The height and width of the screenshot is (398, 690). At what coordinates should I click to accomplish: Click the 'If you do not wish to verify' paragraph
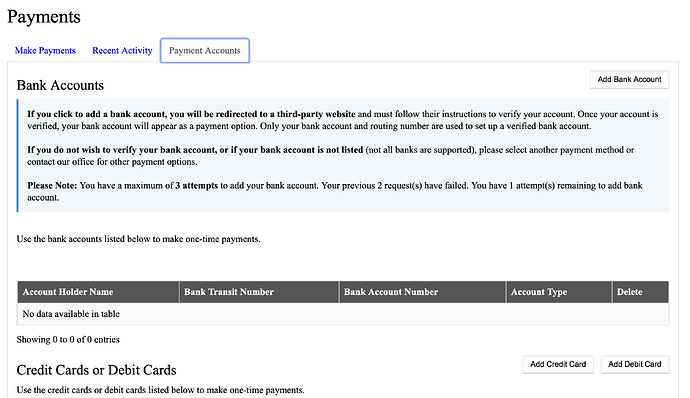coord(330,155)
